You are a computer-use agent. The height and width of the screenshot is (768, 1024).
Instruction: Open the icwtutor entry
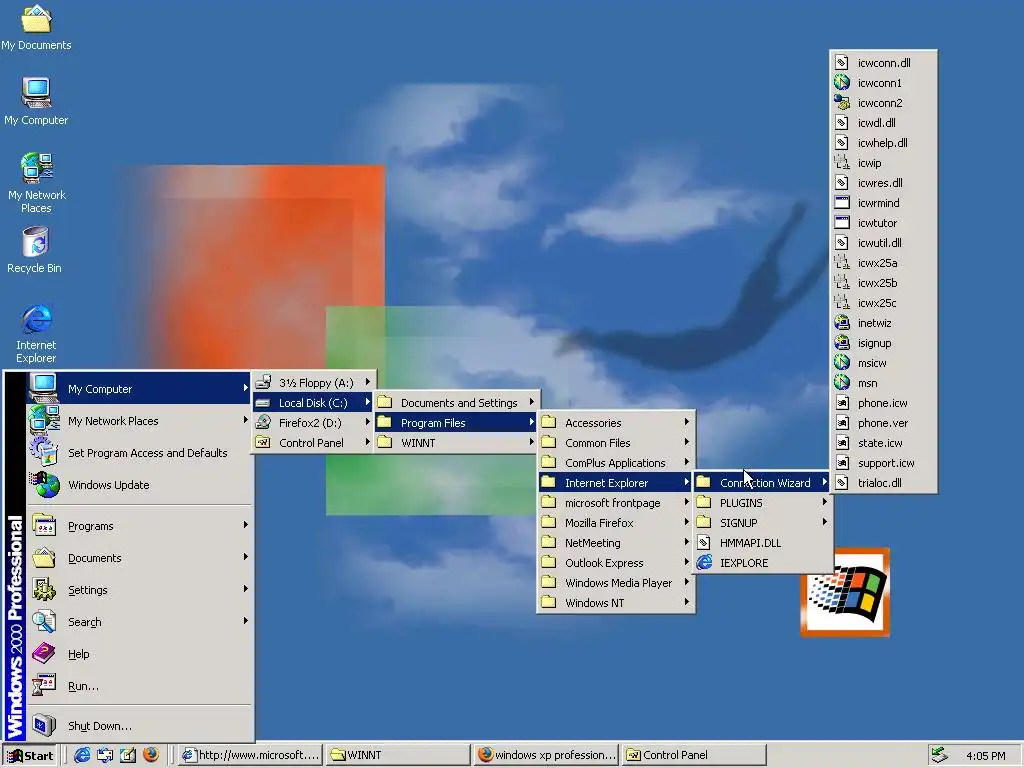[884, 223]
